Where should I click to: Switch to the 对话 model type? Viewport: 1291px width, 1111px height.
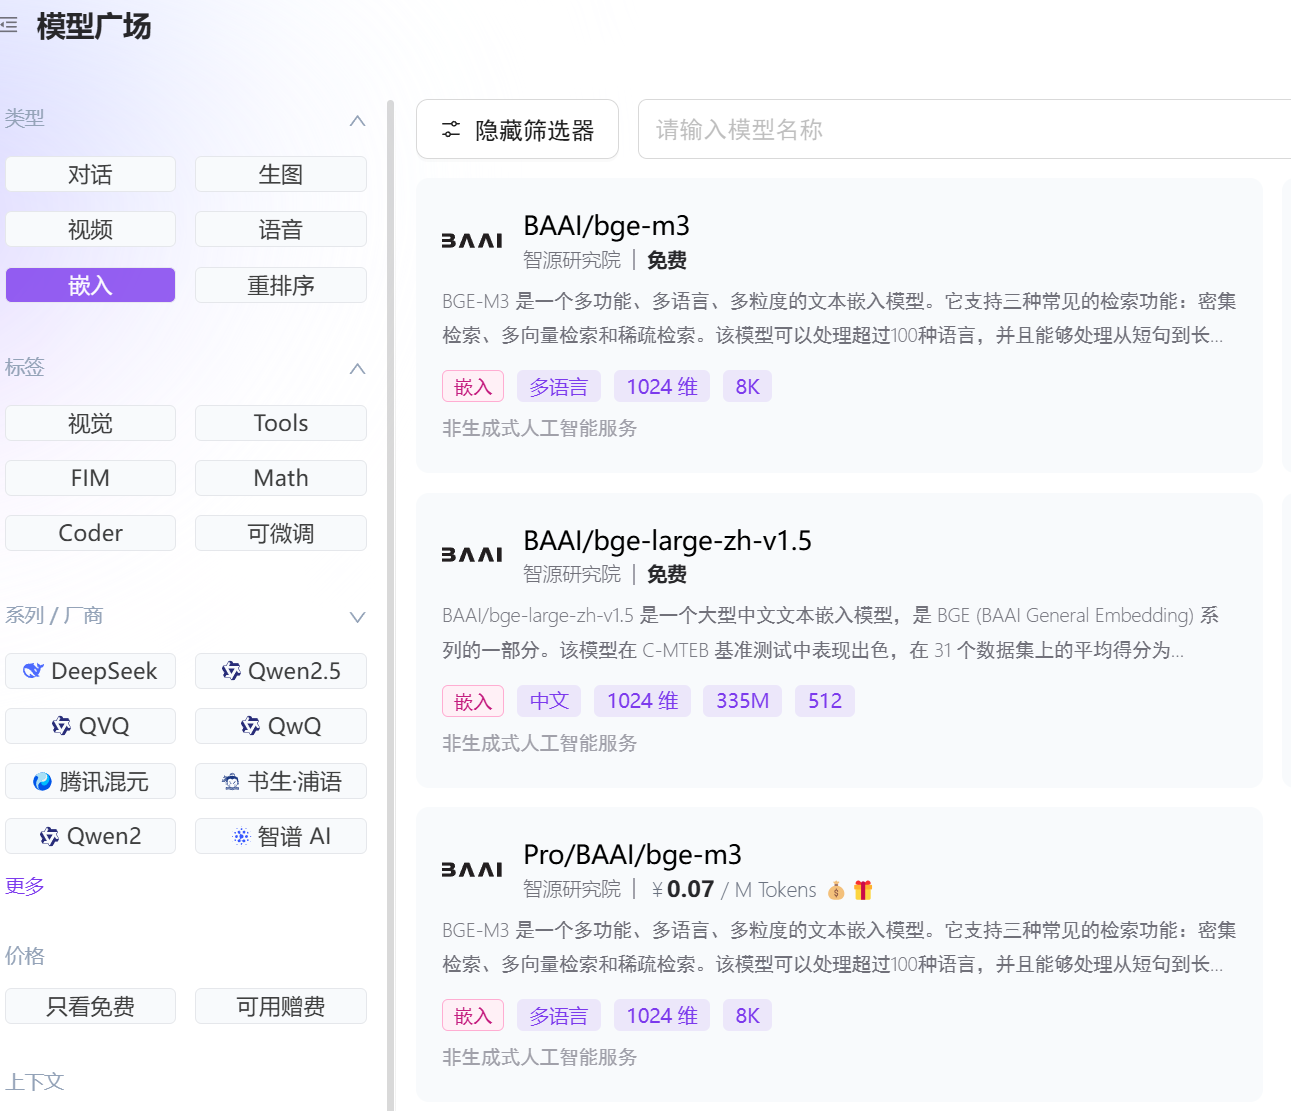coord(90,174)
